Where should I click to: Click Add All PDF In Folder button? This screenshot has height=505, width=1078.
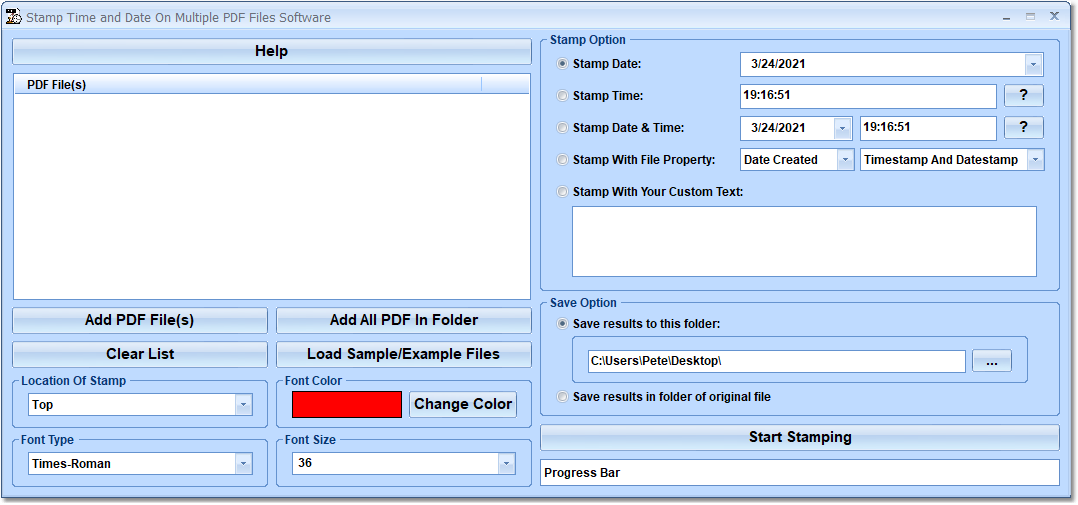(404, 320)
